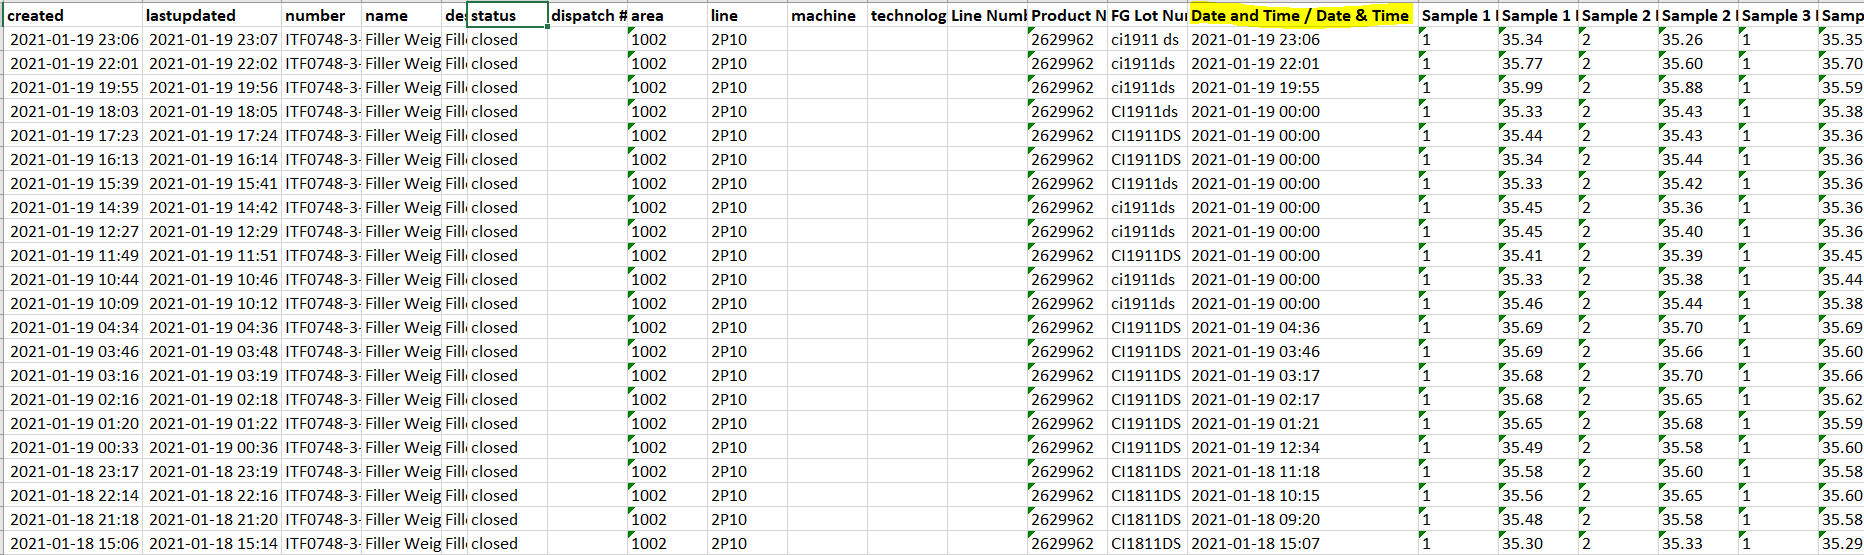Select Date & Time cell '2021-01-18 09:20'

tap(1303, 519)
